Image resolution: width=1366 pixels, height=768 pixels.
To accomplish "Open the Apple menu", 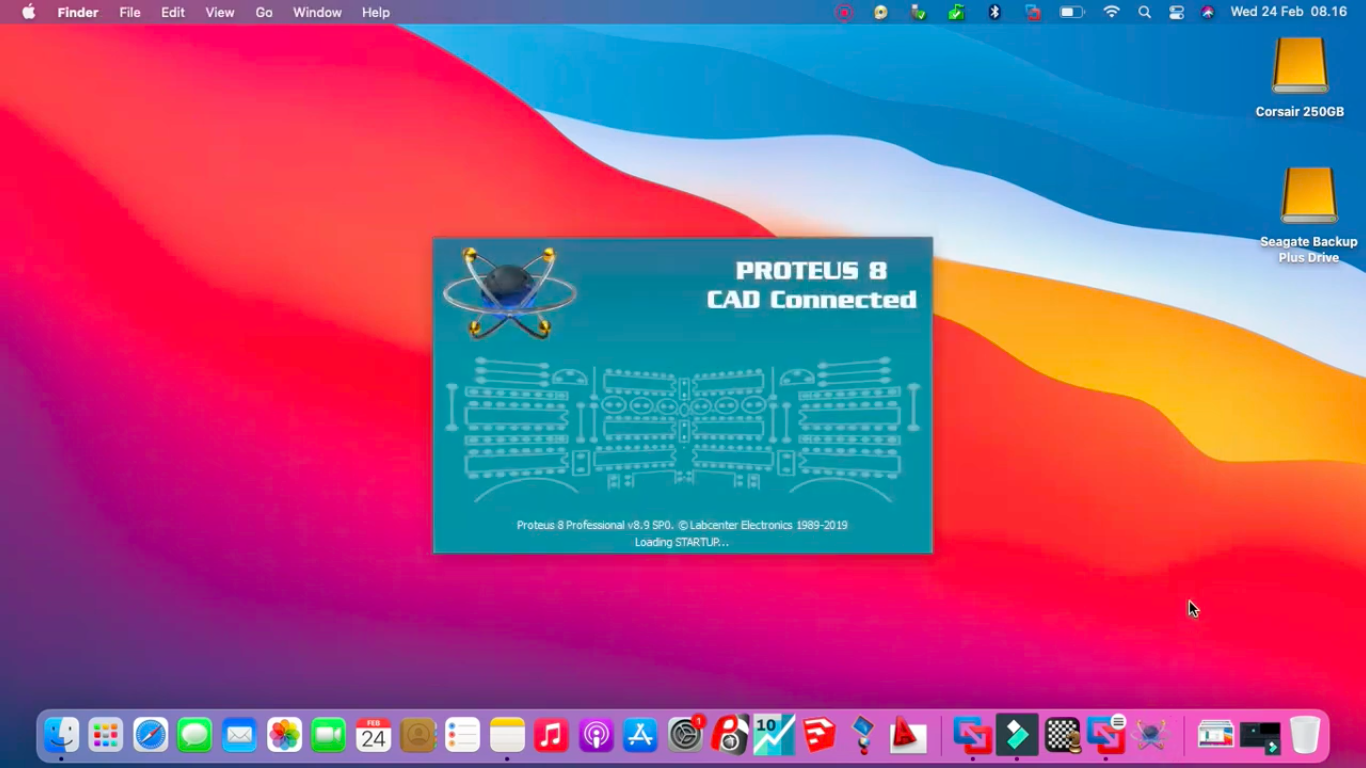I will pyautogui.click(x=27, y=12).
